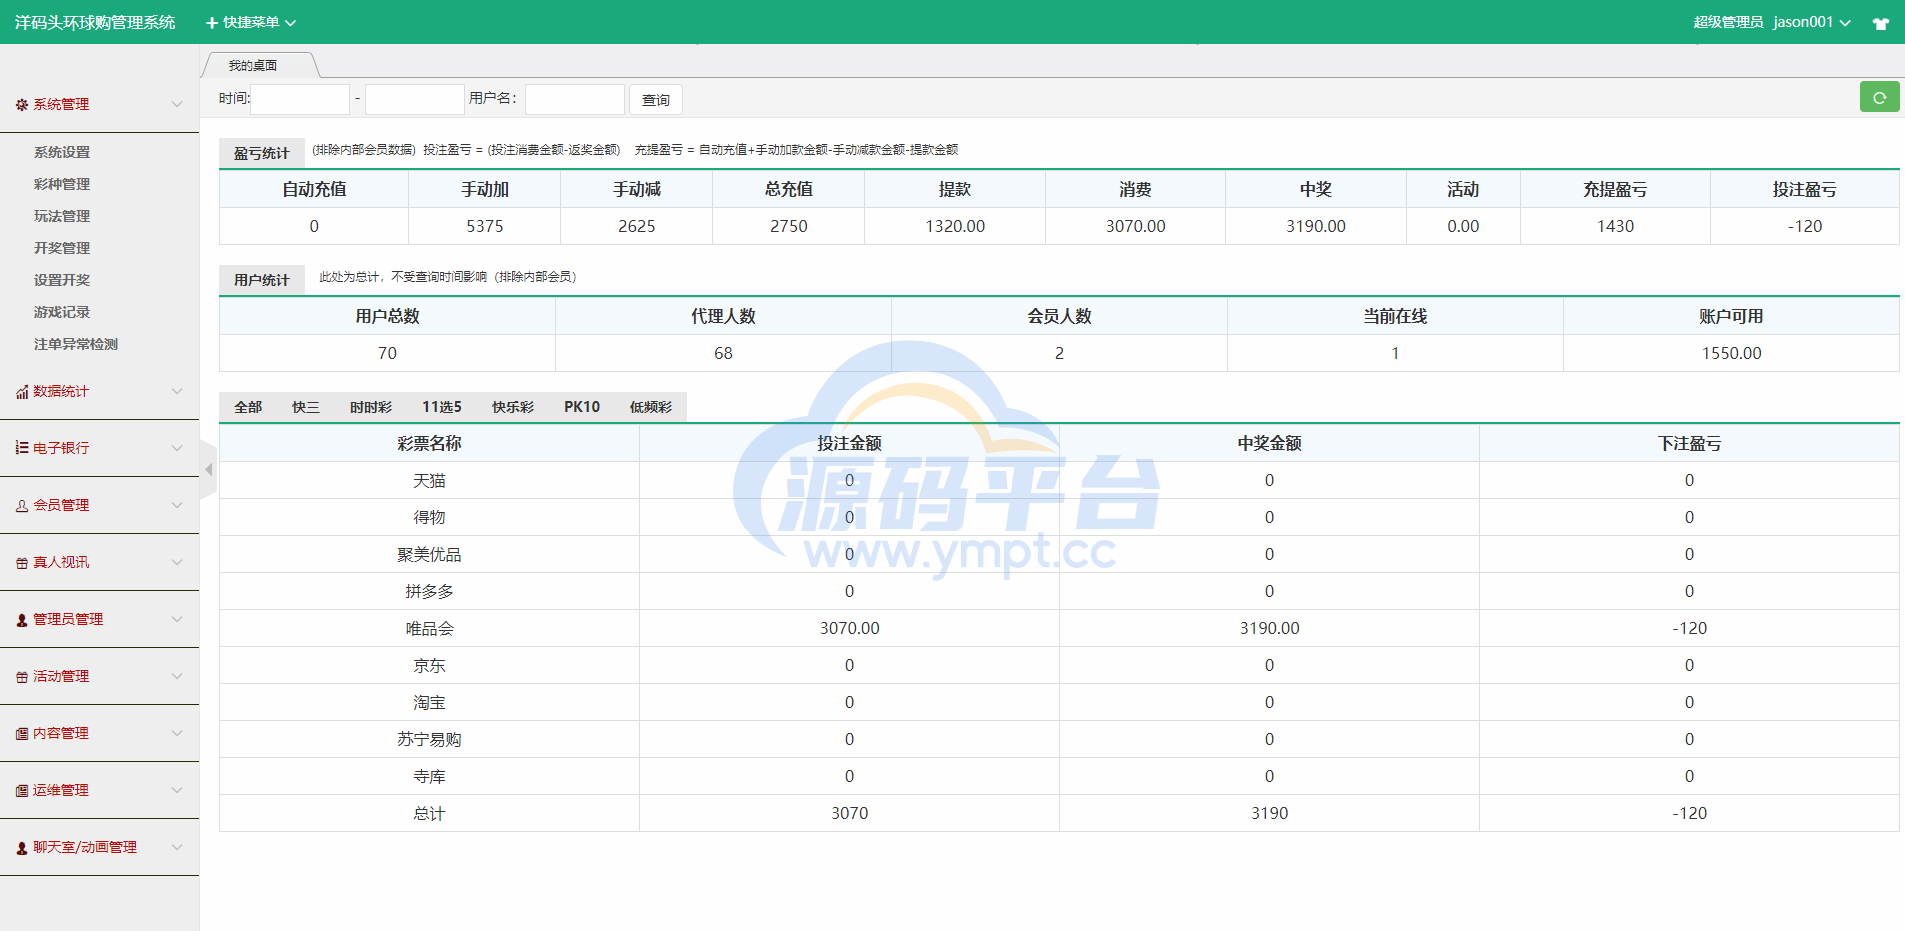
Task: Expand the 真人视讯 menu chevron
Action: (177, 562)
